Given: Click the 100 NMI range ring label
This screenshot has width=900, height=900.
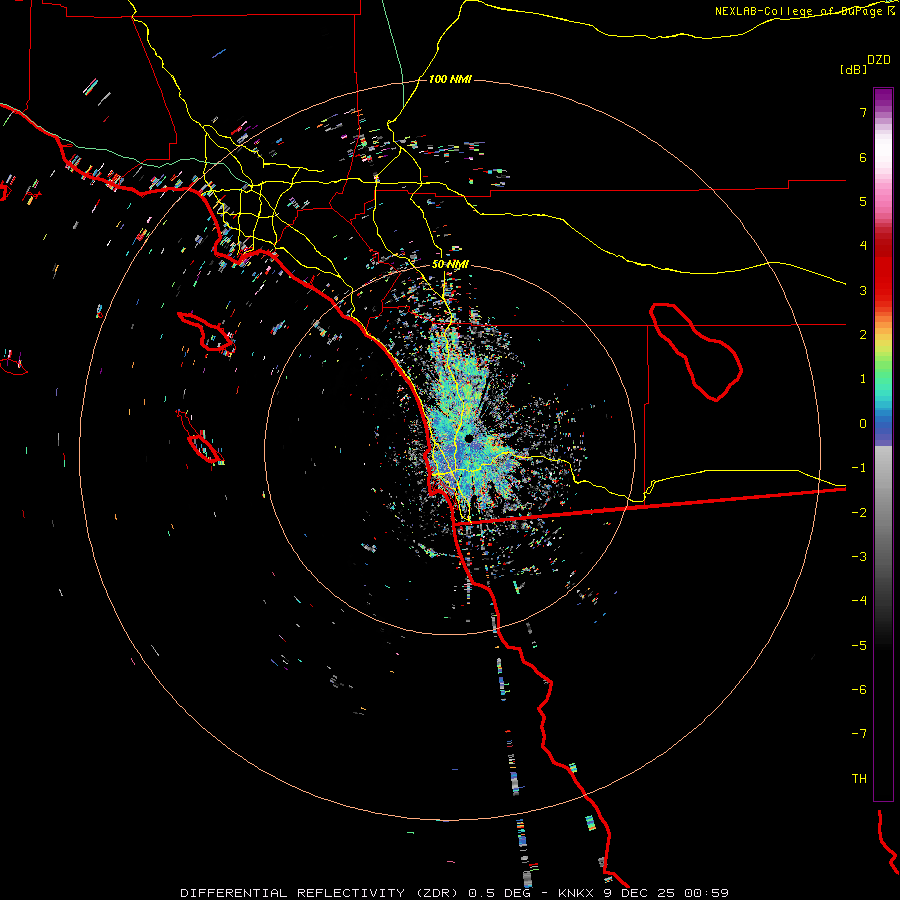Looking at the screenshot, I should [450, 79].
